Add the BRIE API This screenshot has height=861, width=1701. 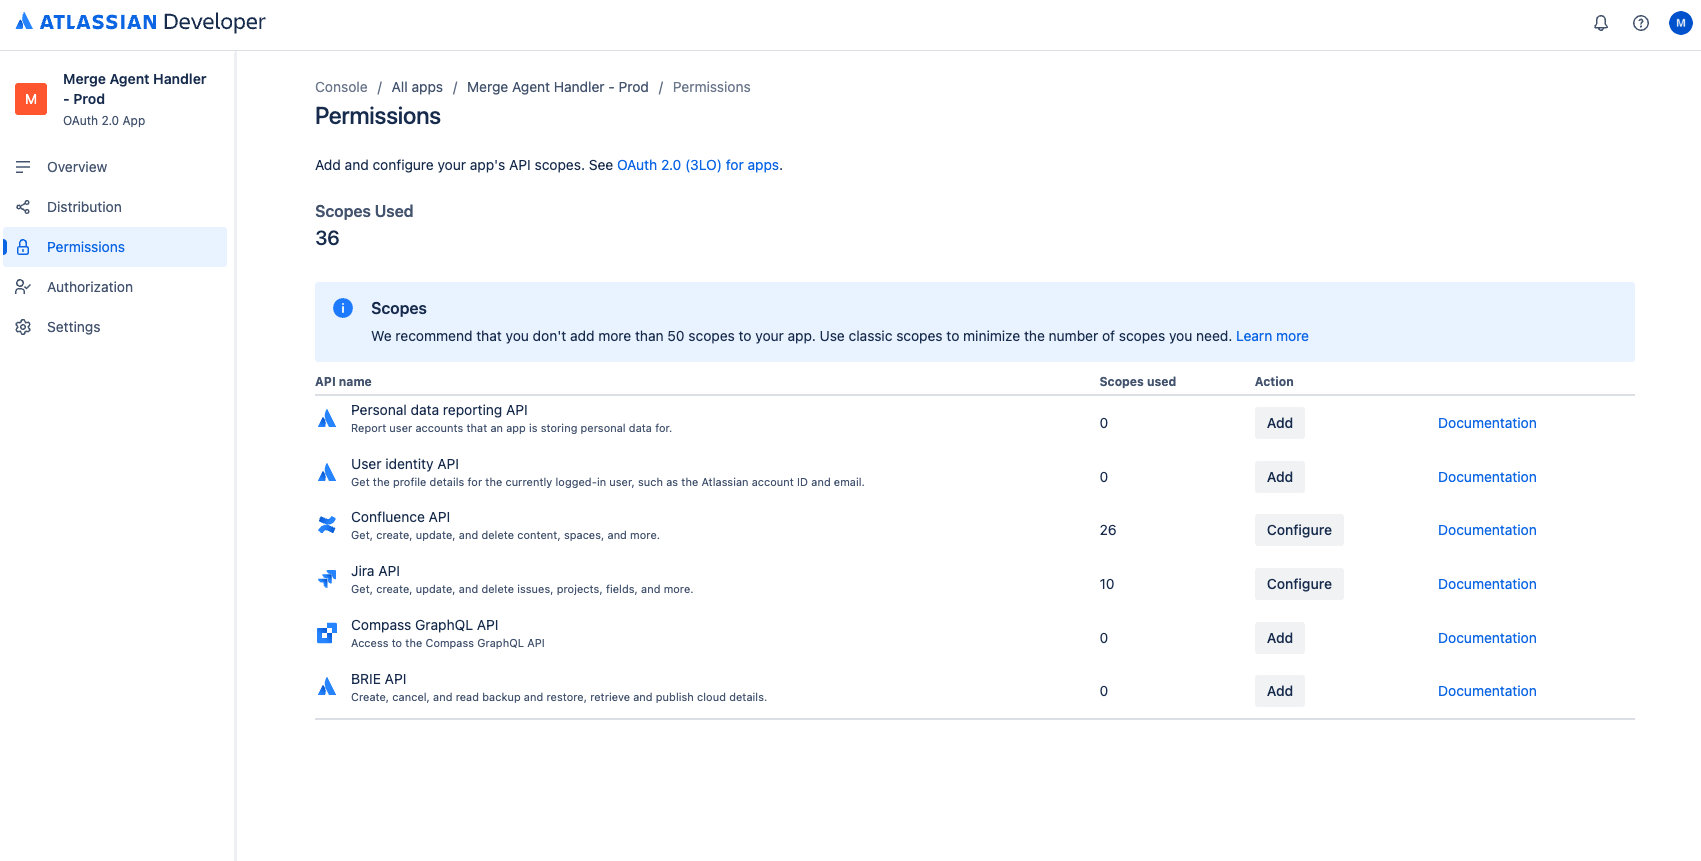[x=1280, y=691]
